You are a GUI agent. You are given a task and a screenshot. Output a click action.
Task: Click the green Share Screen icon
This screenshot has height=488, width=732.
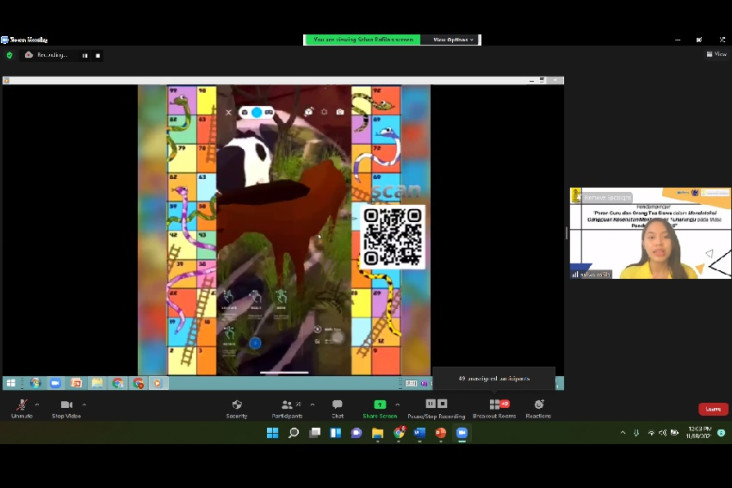(380, 404)
